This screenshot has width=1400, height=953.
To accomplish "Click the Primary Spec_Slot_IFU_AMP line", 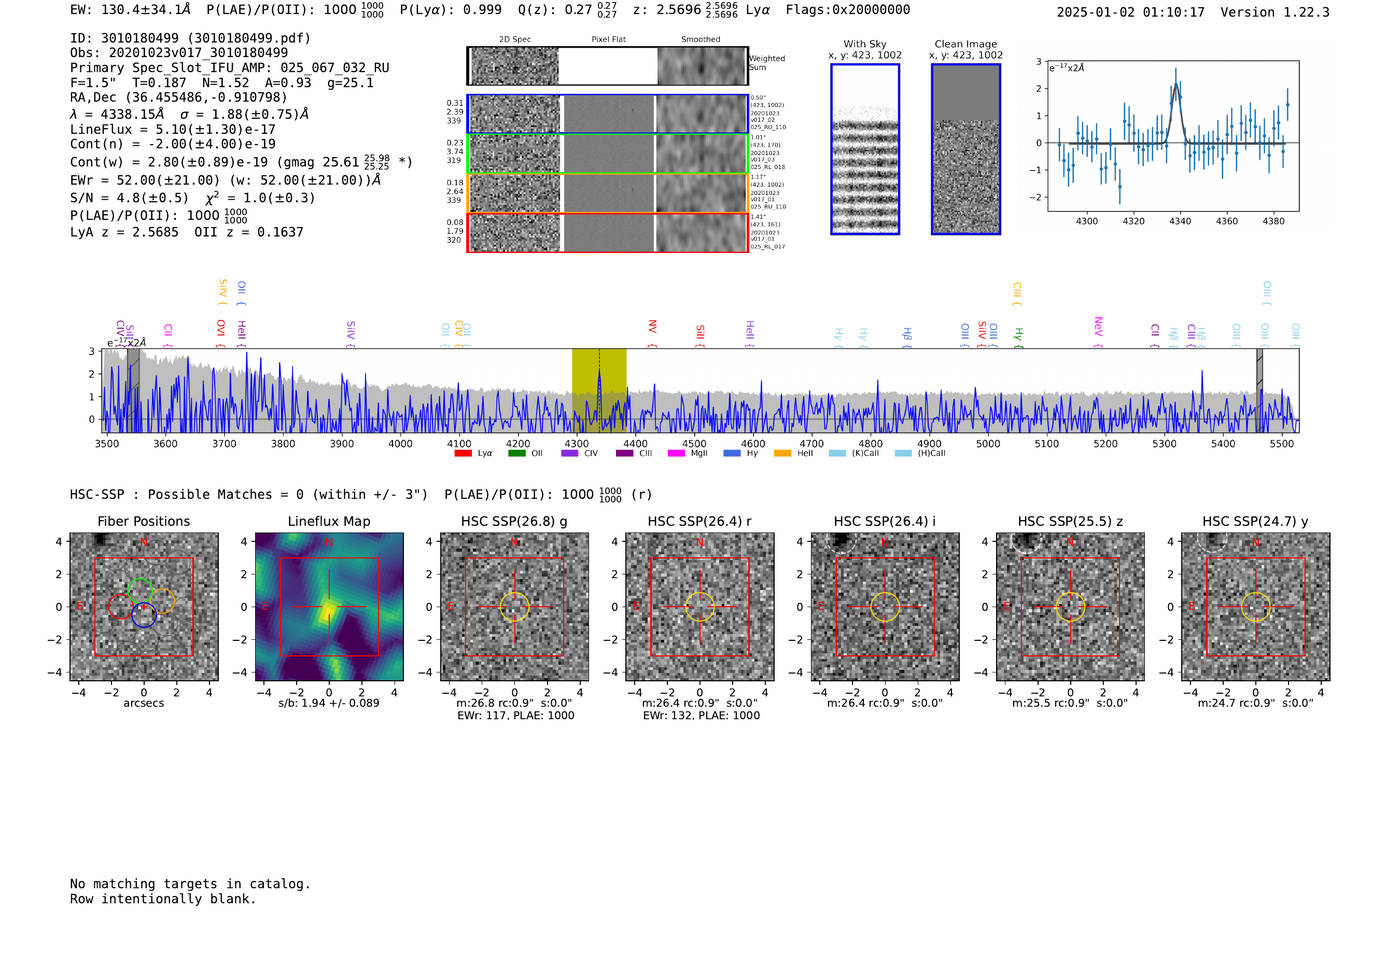I will coord(230,68).
